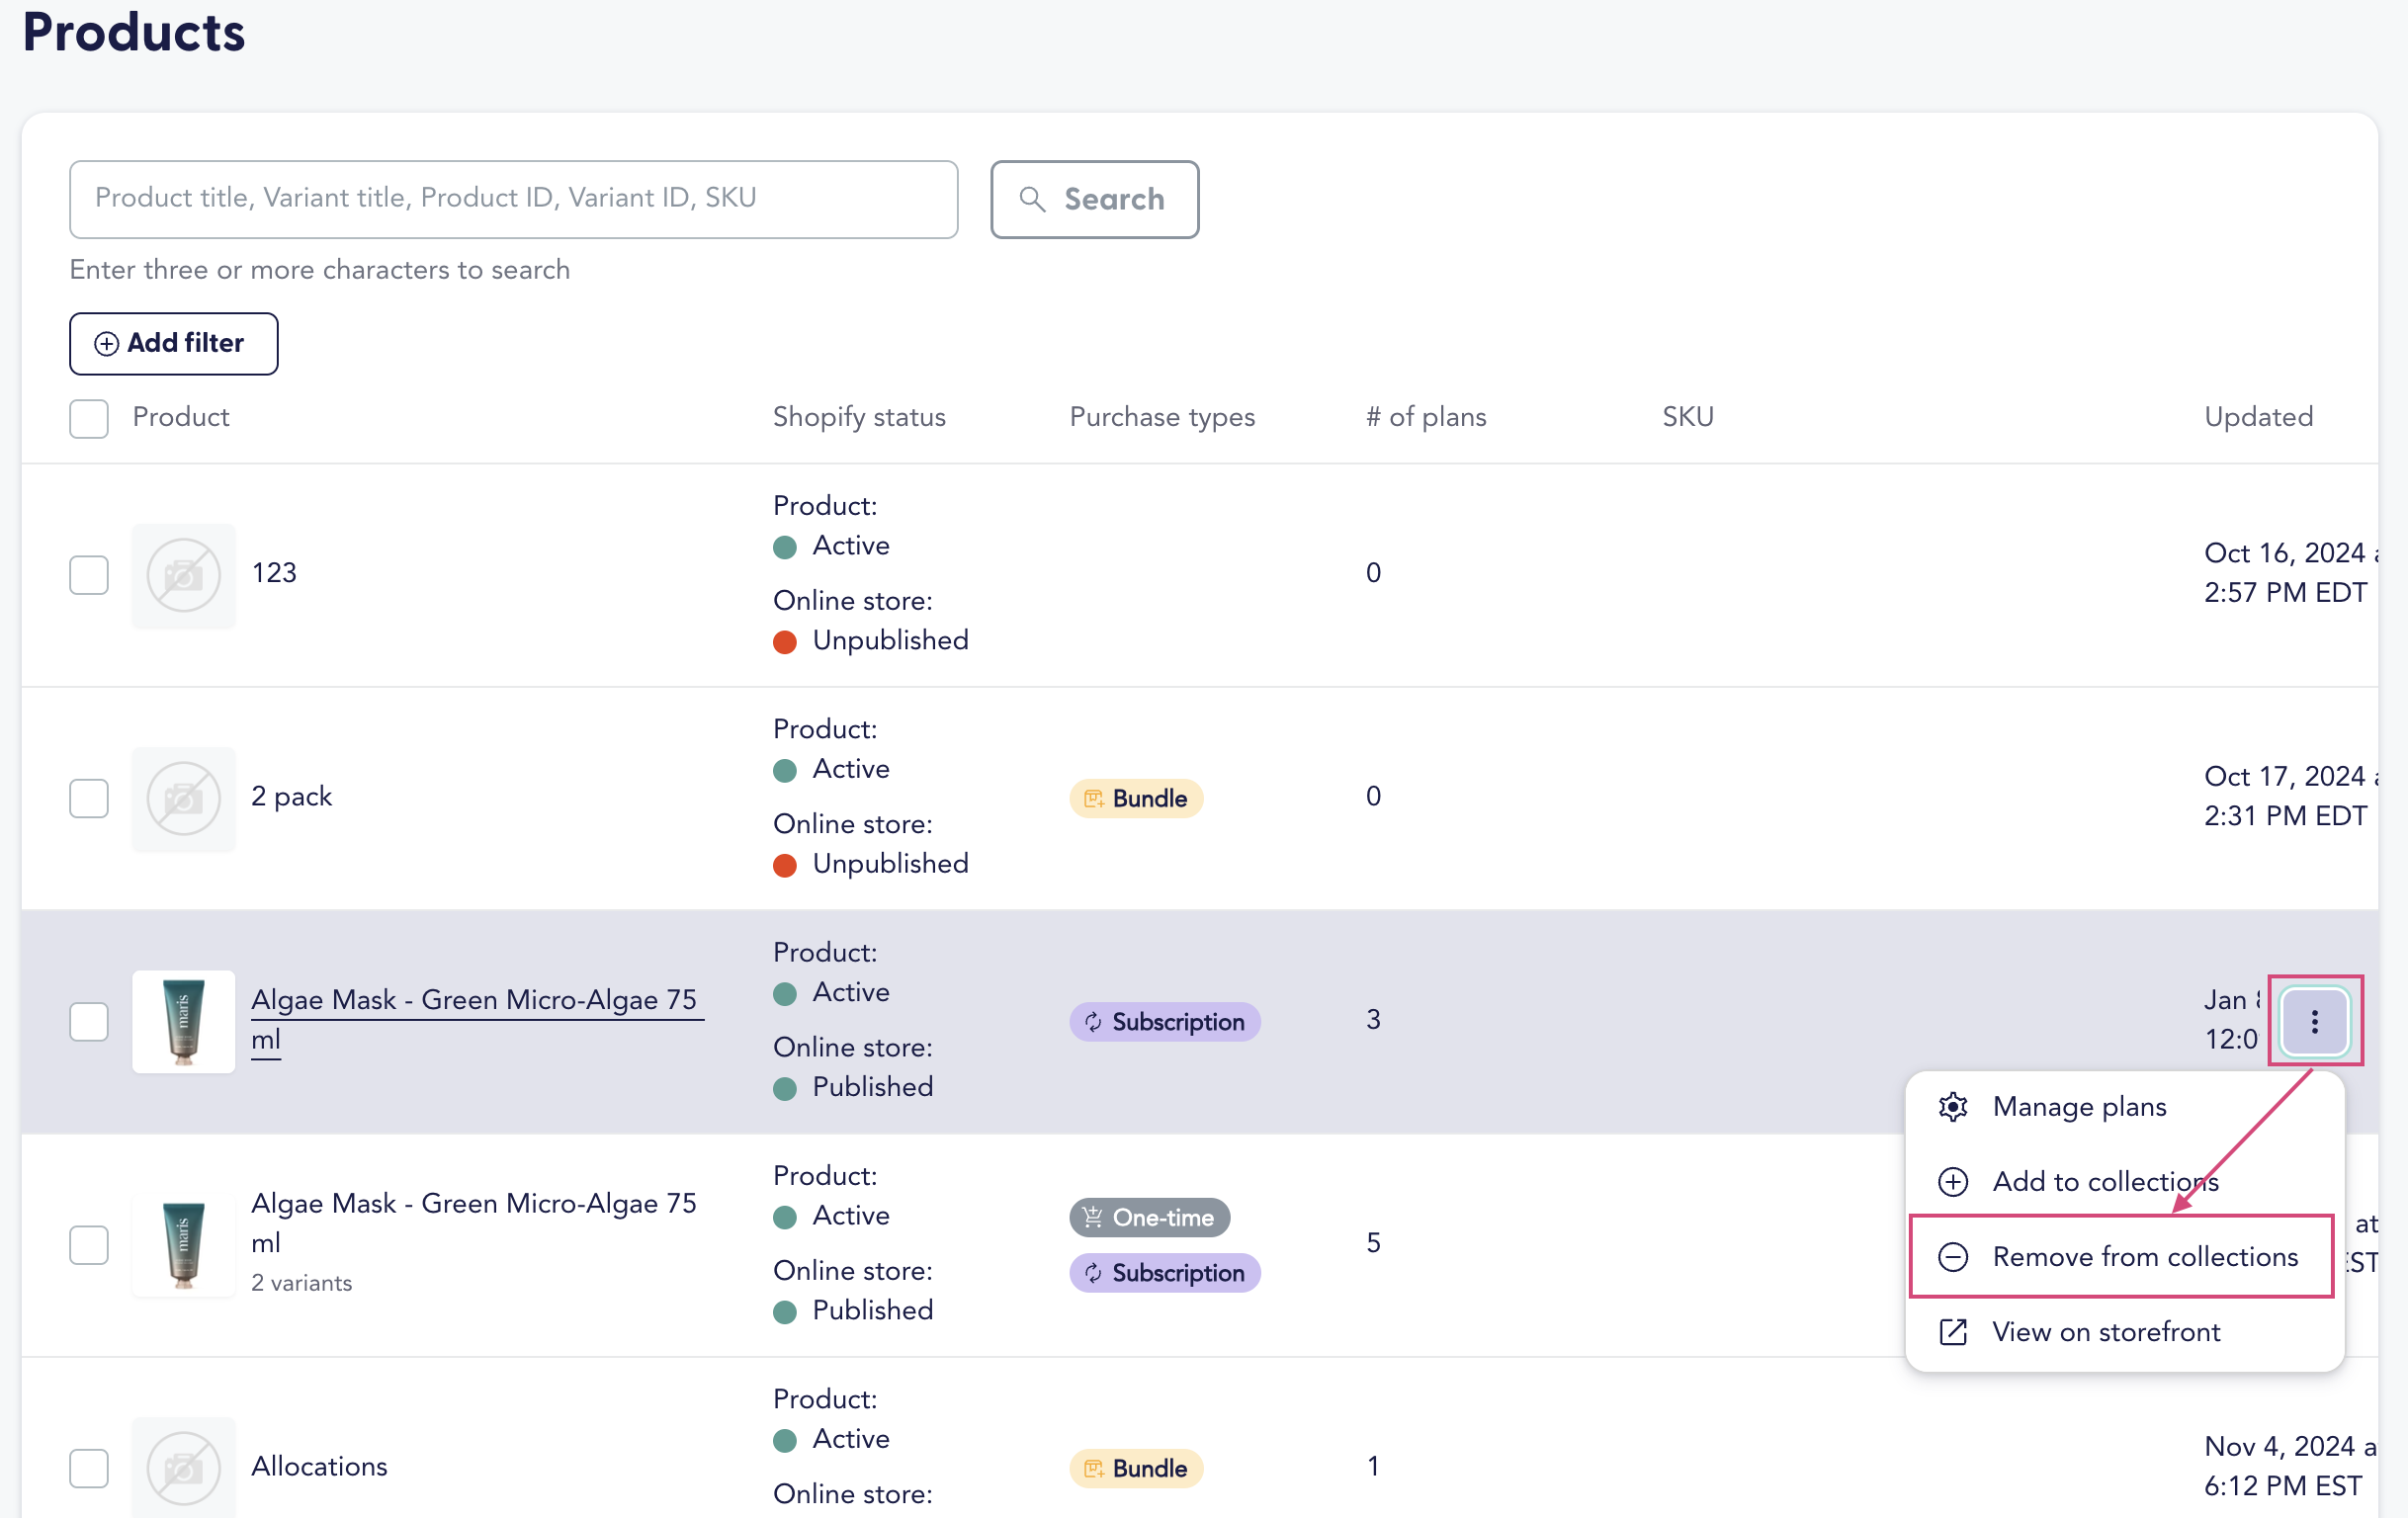Click the Bundle badge on 2 pack row
This screenshot has width=2408, height=1518.
1135,798
